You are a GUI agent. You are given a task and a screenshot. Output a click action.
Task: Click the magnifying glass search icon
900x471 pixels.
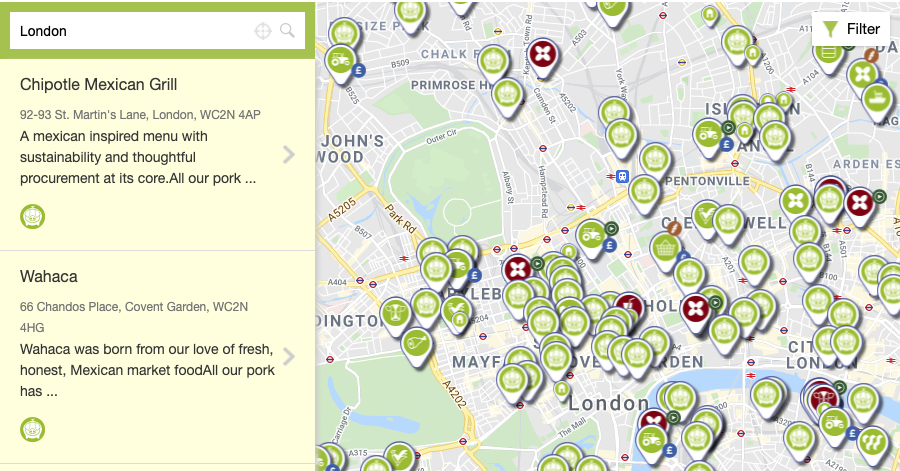tap(288, 31)
